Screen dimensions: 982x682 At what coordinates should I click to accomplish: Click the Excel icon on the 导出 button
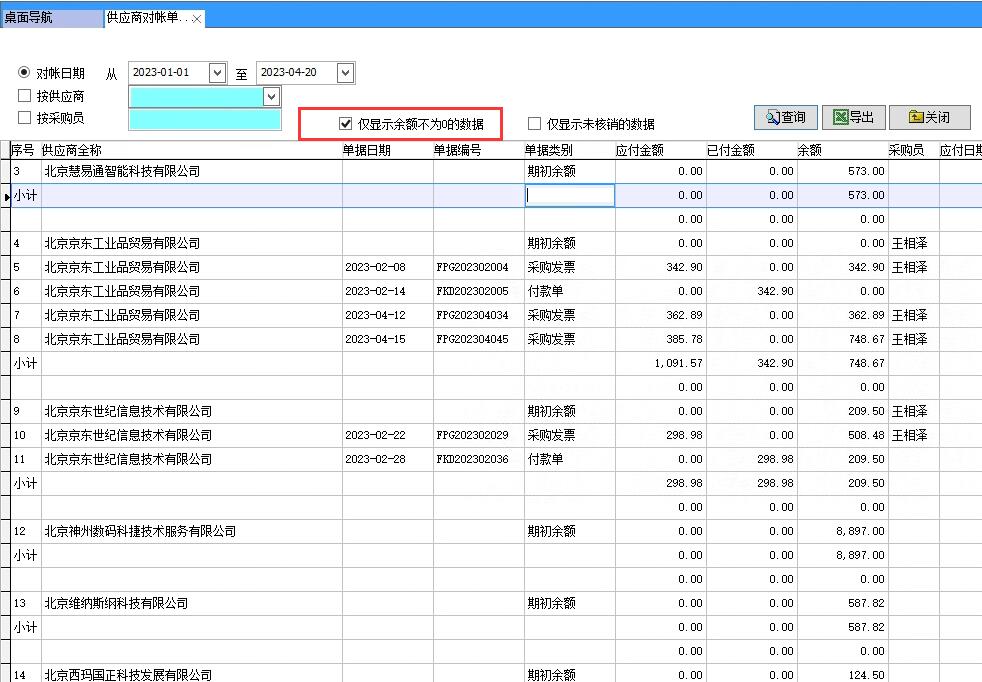tap(840, 117)
